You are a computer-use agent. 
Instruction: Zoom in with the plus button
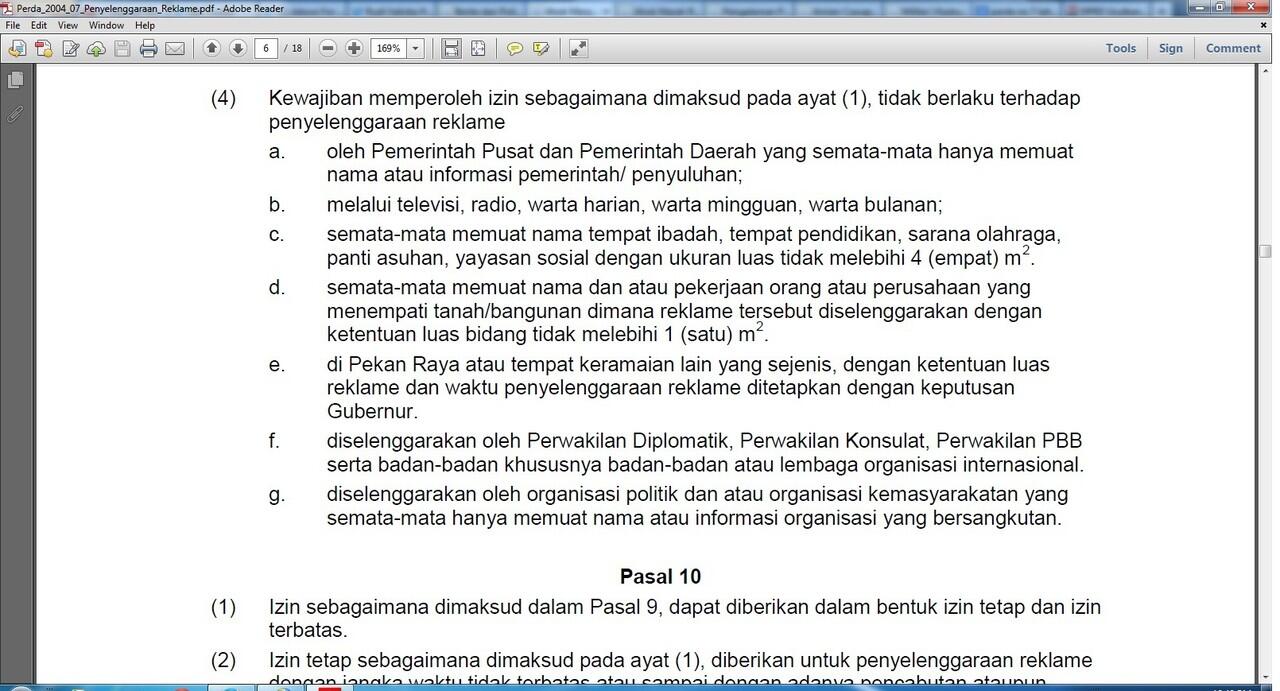click(x=354, y=48)
